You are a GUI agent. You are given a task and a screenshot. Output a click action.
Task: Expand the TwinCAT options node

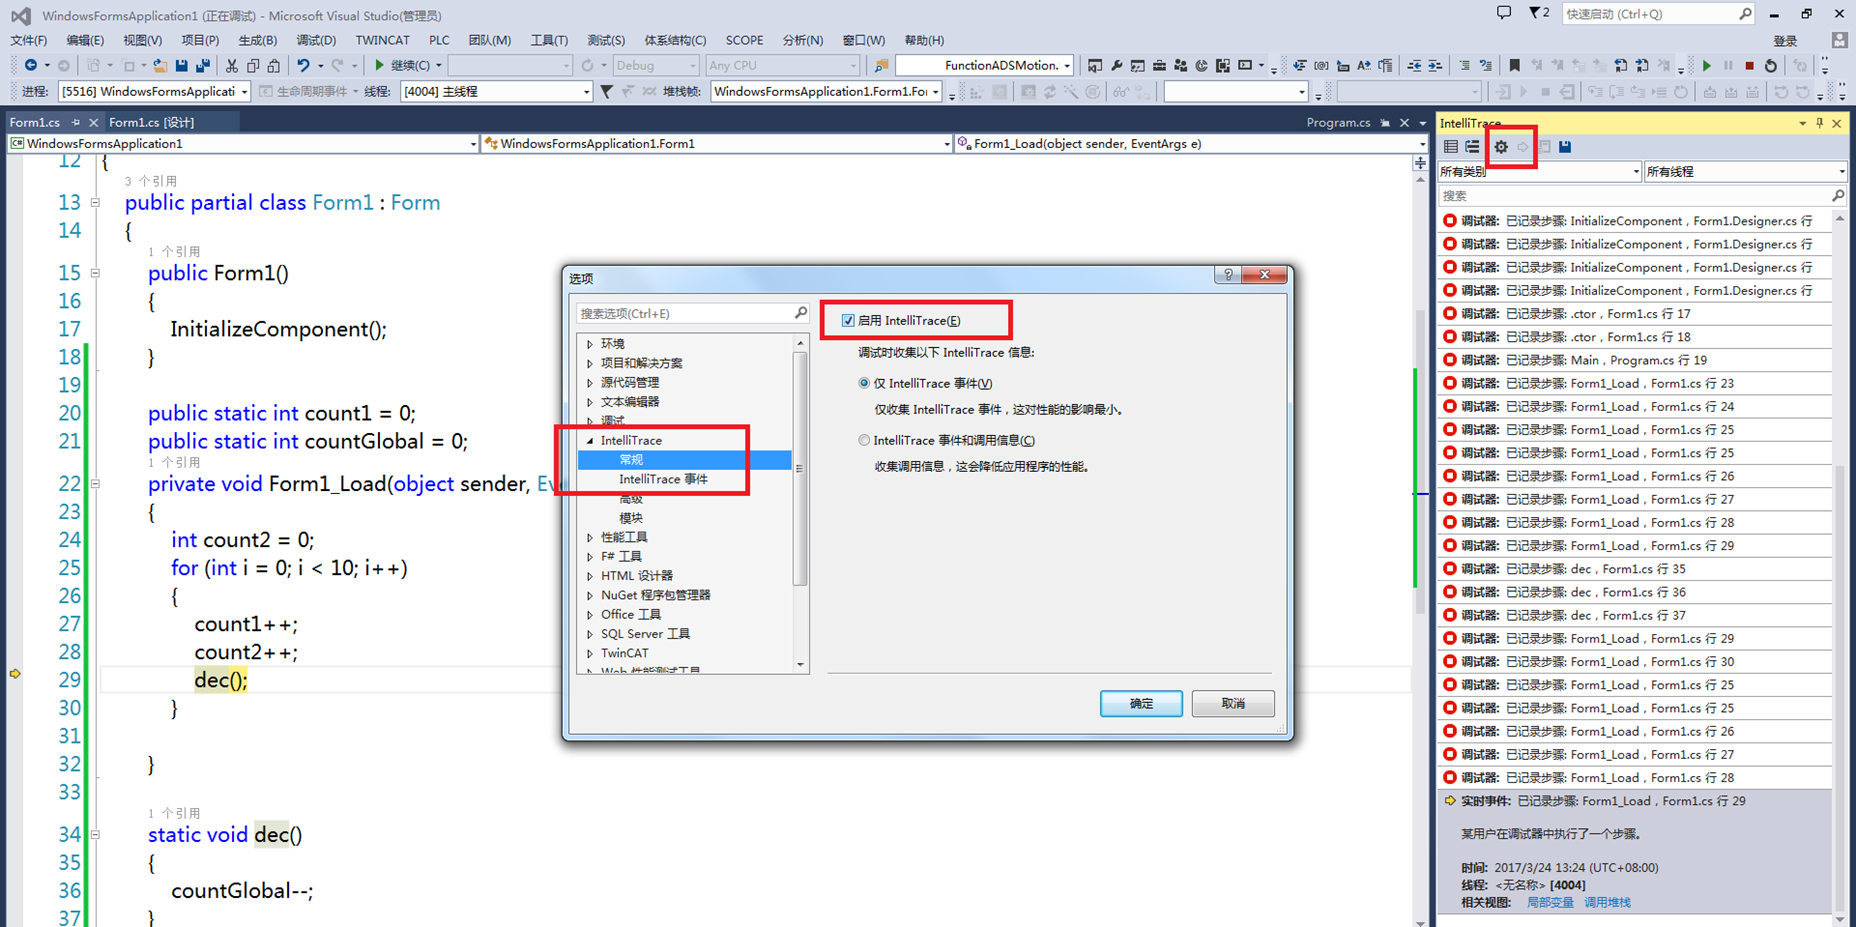pos(590,654)
